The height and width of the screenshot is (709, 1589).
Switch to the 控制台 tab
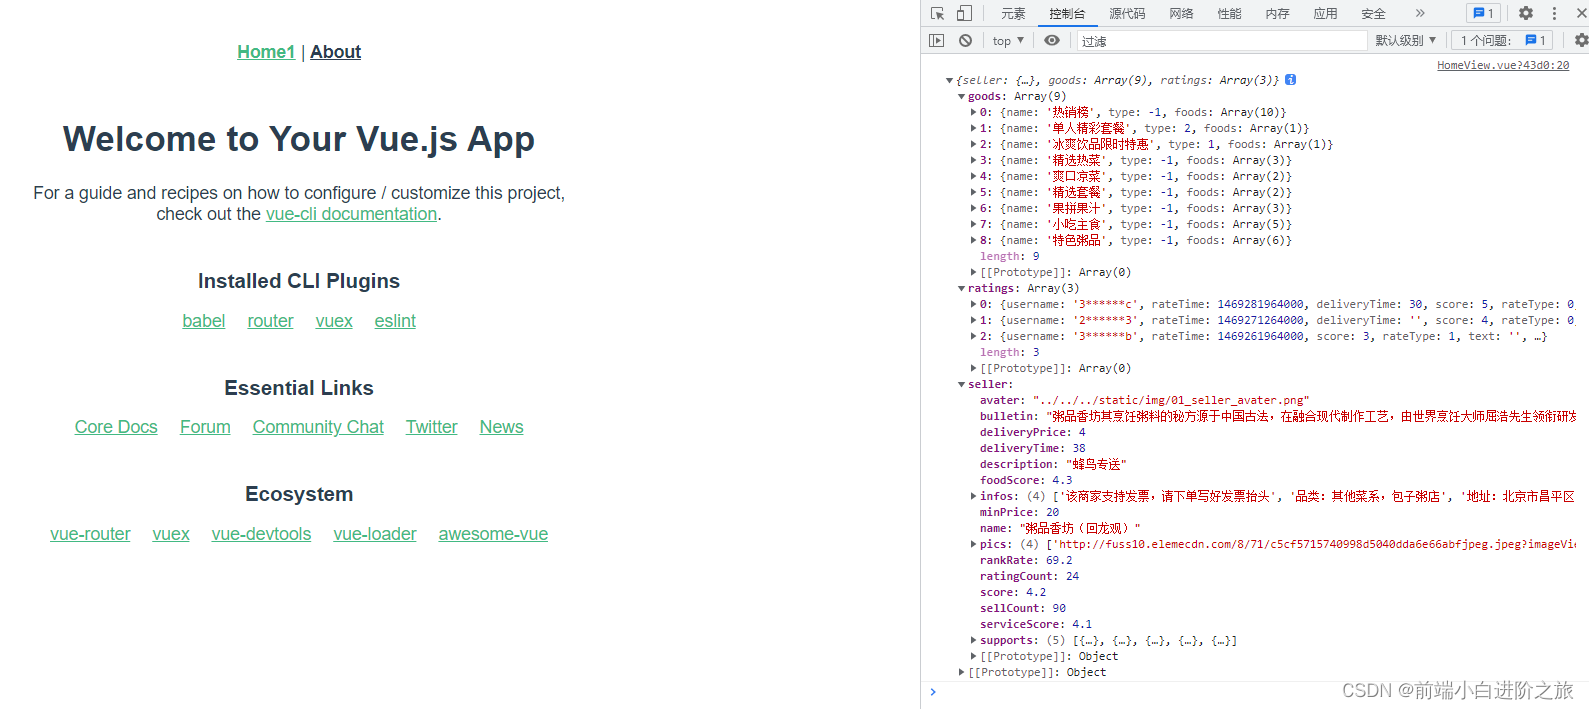pyautogui.click(x=1067, y=13)
